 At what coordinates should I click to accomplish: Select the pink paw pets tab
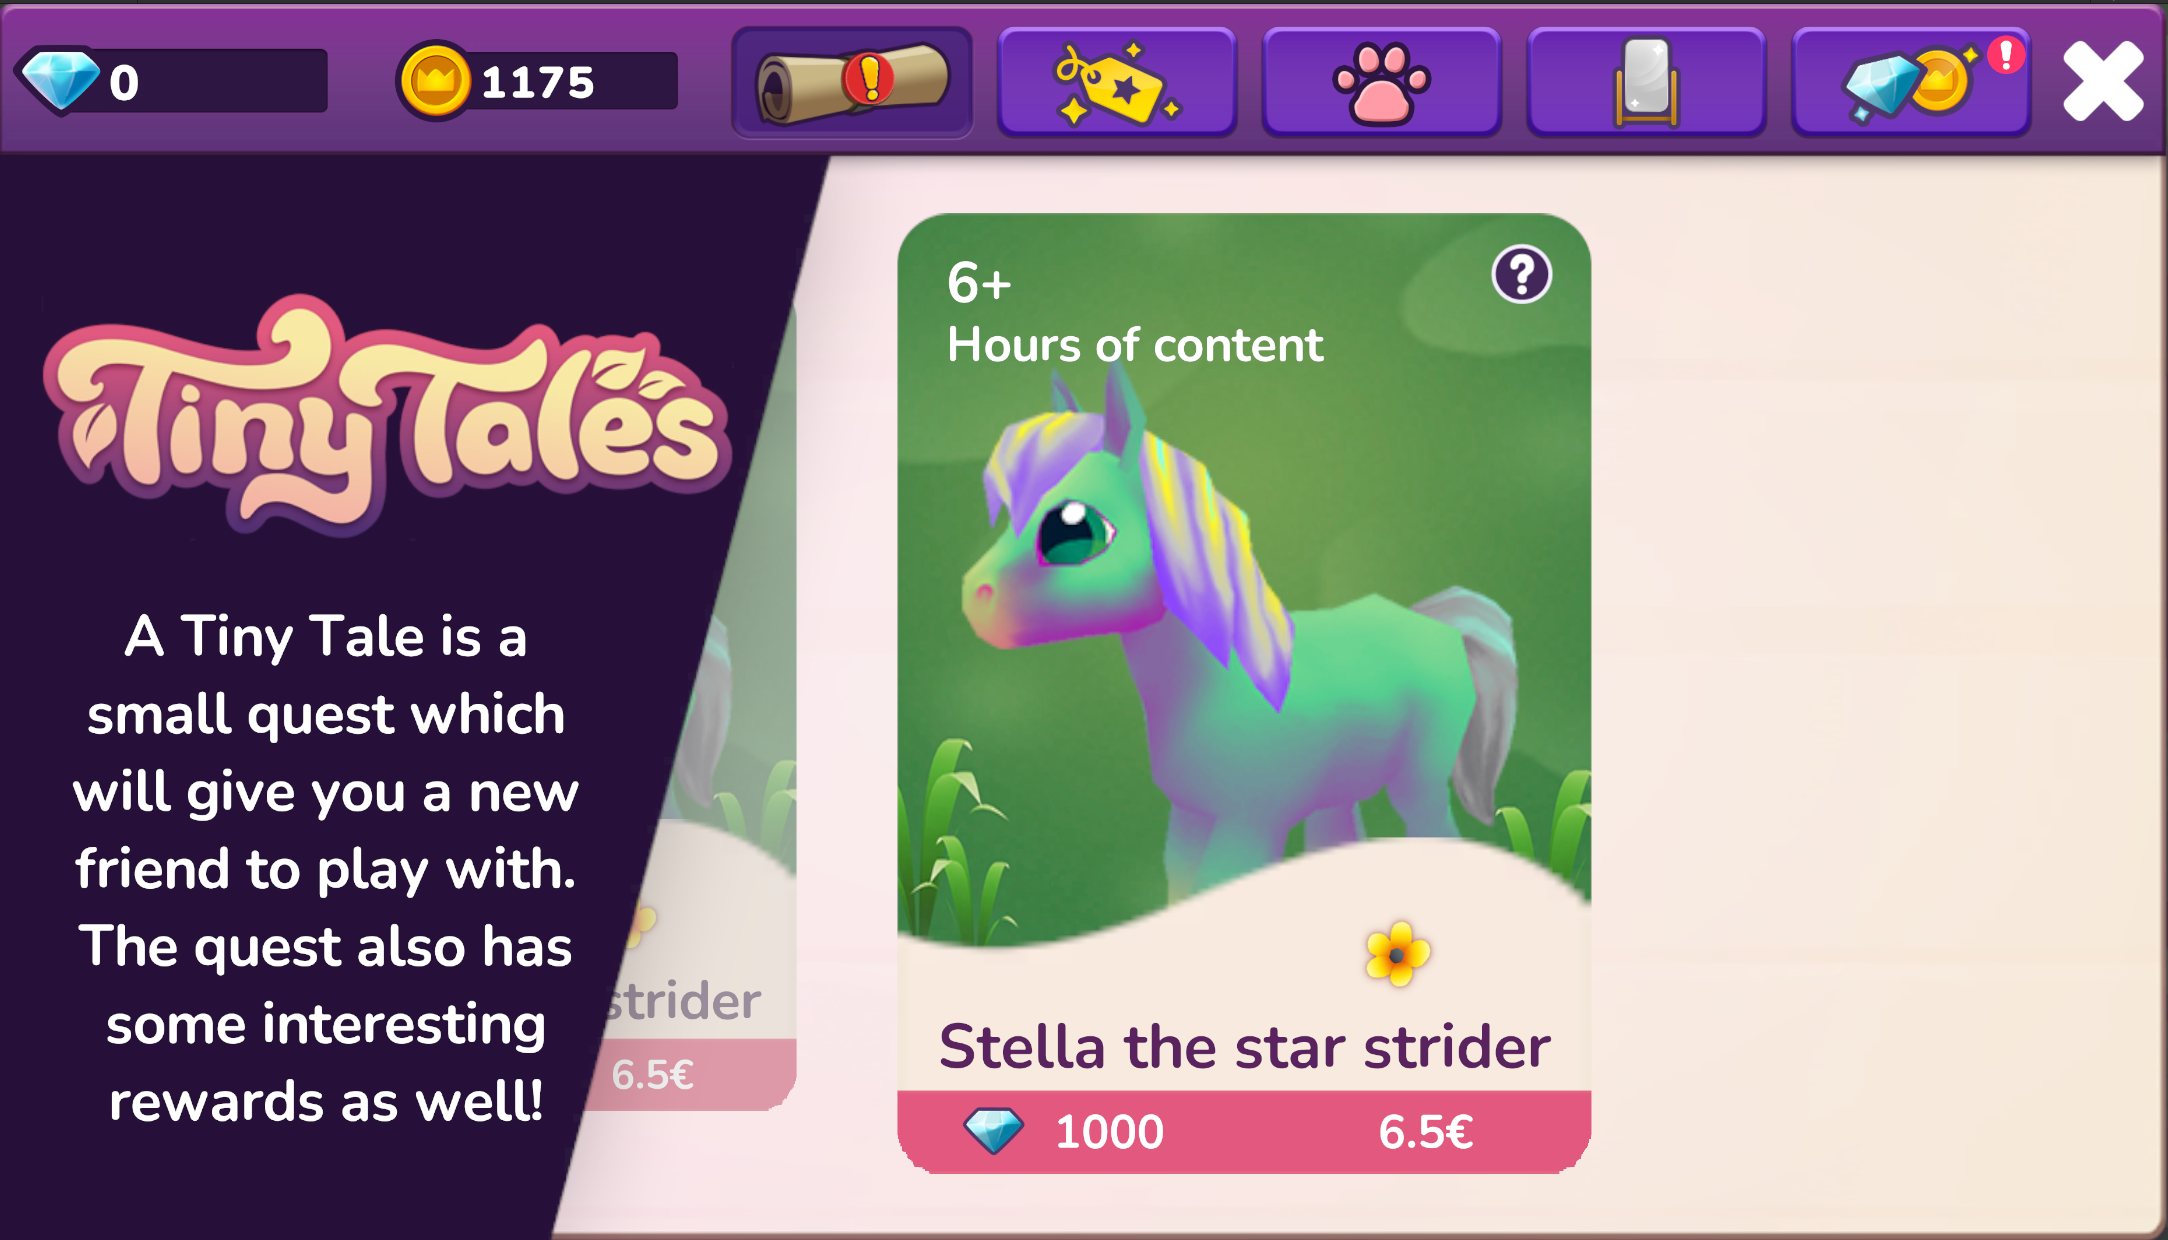pos(1382,83)
